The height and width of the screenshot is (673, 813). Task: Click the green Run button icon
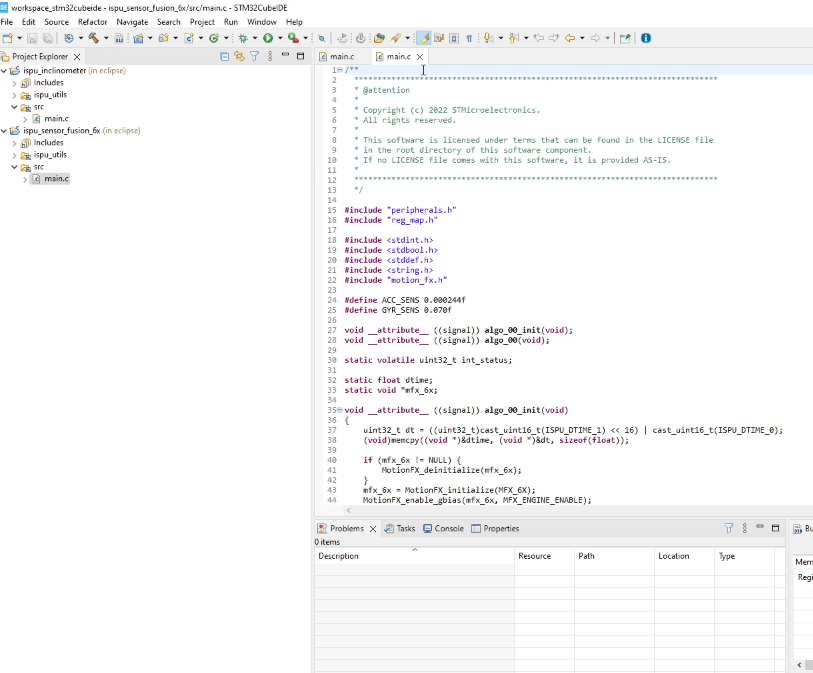(268, 38)
